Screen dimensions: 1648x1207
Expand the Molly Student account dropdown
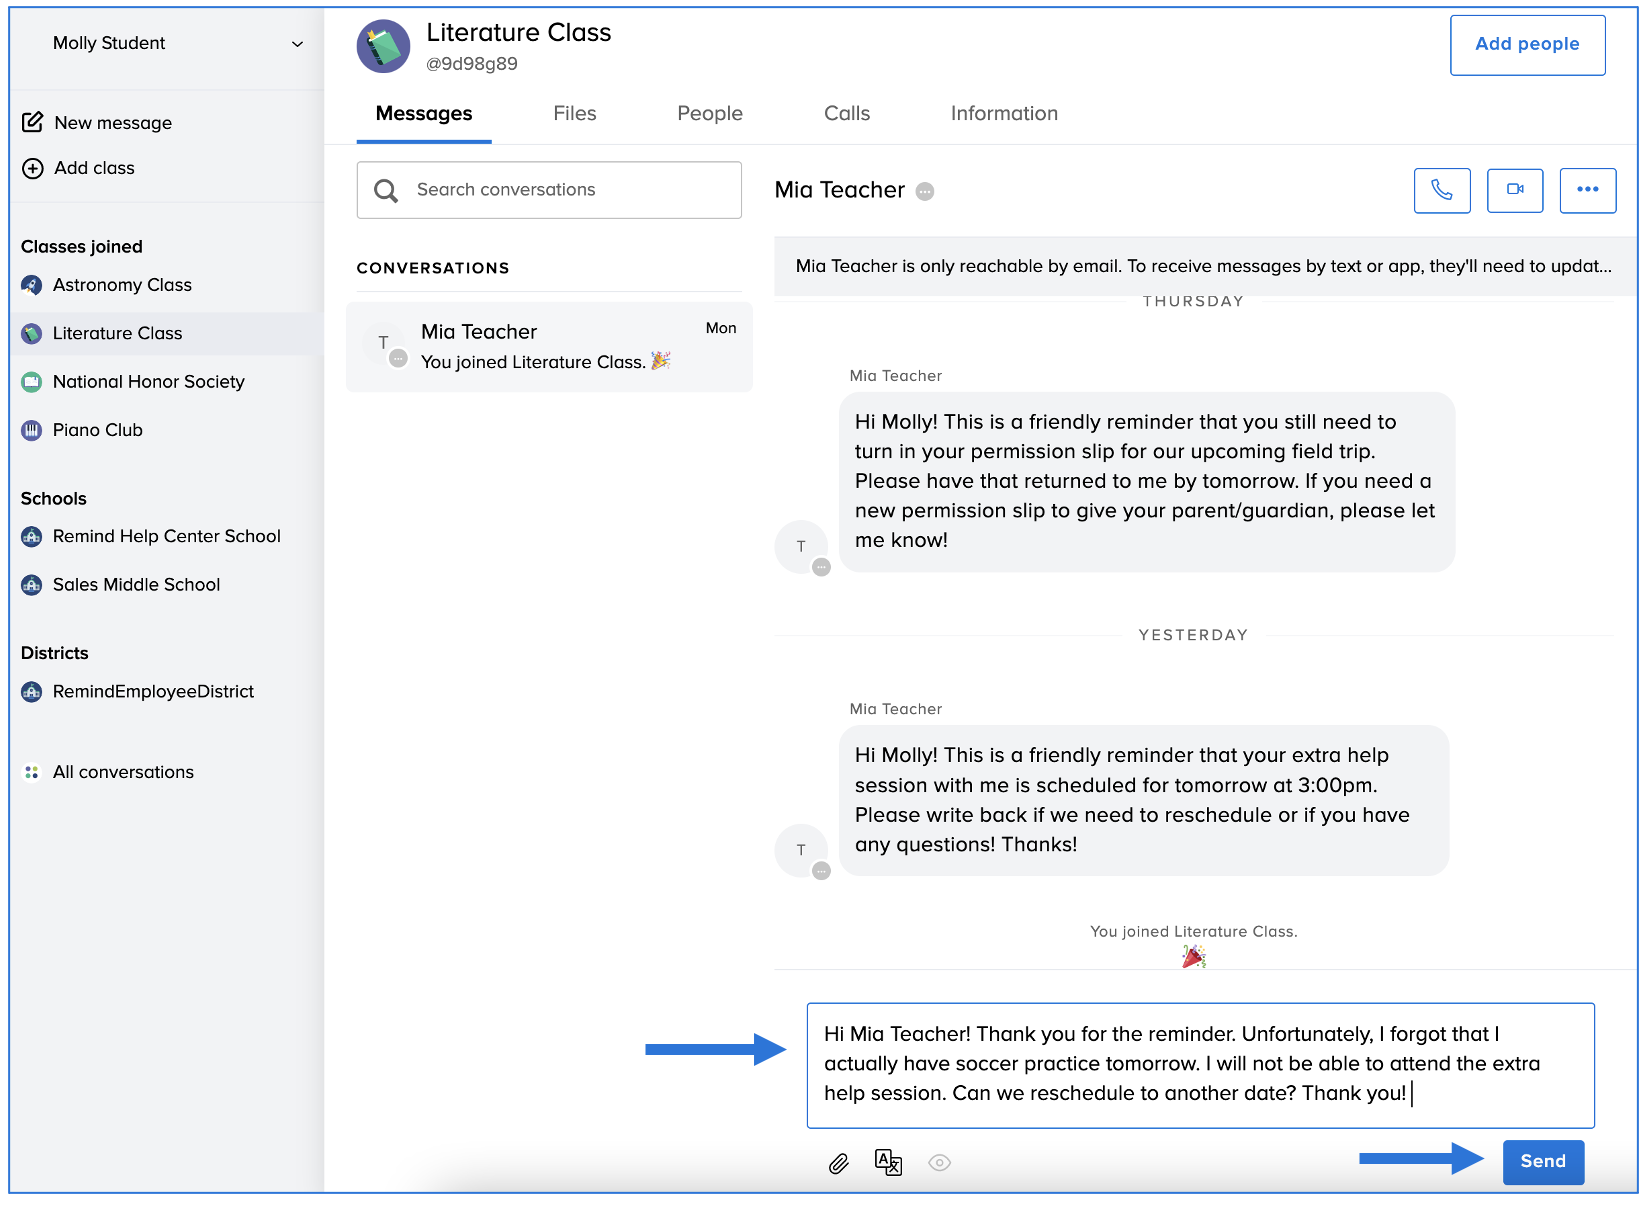coord(297,44)
